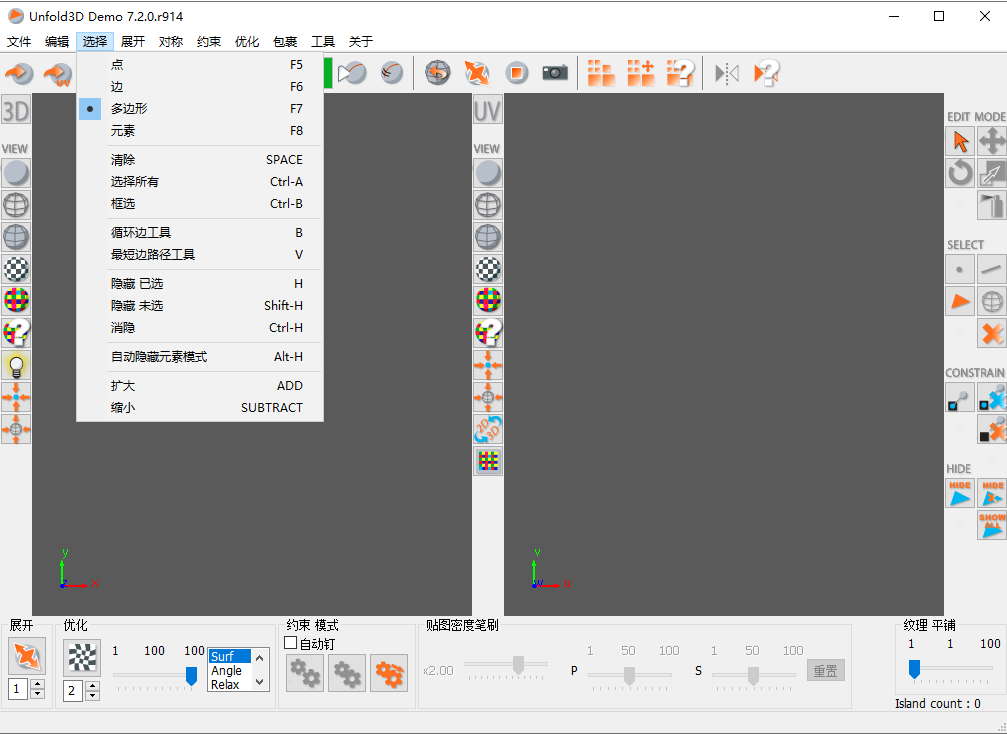Click 扩大 menu entry

coord(200,385)
